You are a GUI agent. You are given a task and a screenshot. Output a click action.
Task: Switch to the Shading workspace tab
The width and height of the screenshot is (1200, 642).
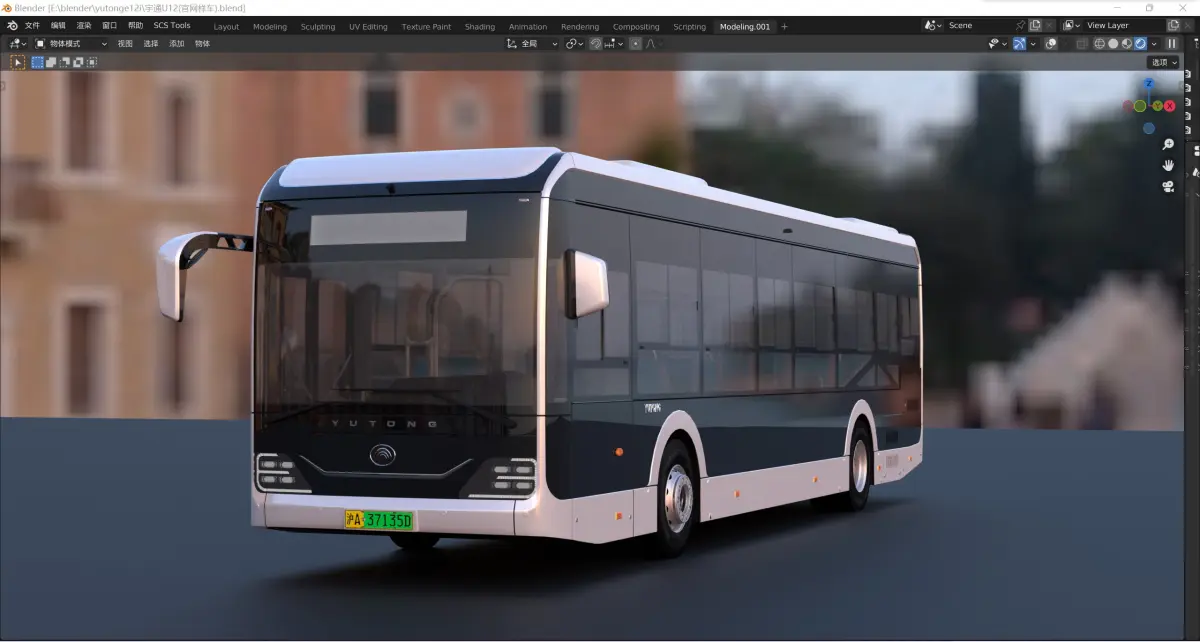tap(480, 27)
